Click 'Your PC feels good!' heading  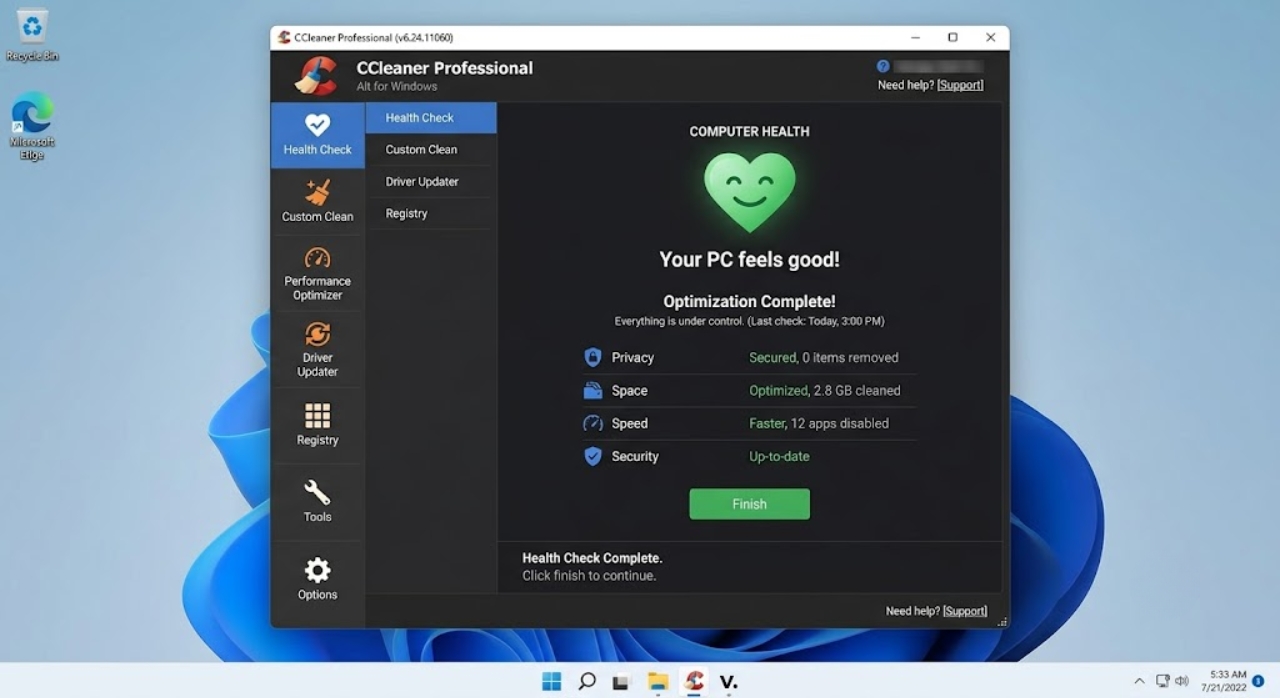pos(749,260)
